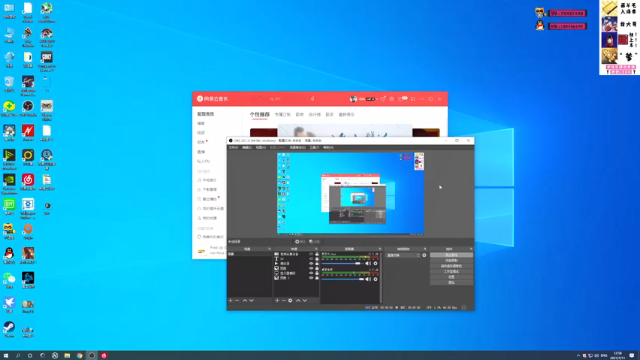Image resolution: width=640 pixels, height=360 pixels.
Task: Mute the first audio mixer channel speaker
Action: [368, 263]
